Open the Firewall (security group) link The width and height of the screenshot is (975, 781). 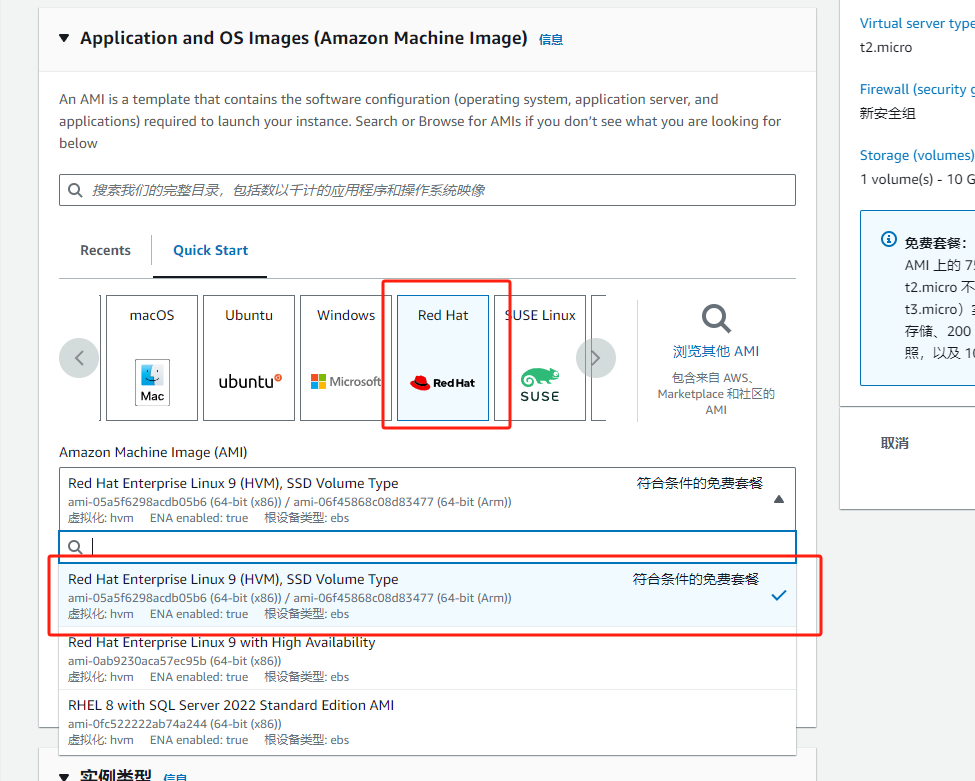917,90
